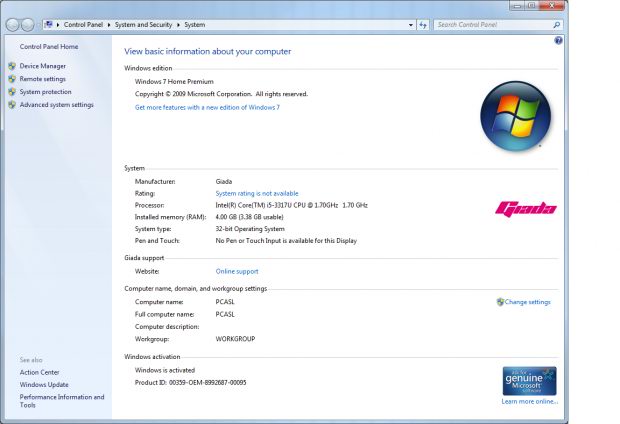Click the Remote settings shield icon
The image size is (620, 424).
12,79
